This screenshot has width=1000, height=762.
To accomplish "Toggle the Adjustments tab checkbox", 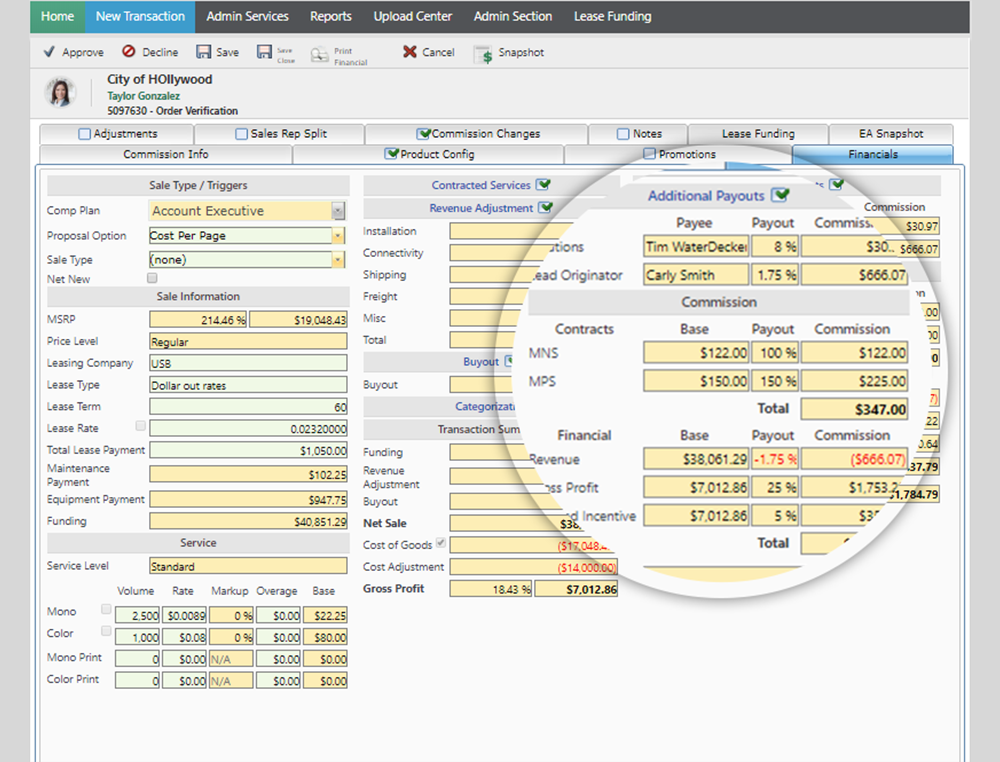I will pyautogui.click(x=84, y=134).
